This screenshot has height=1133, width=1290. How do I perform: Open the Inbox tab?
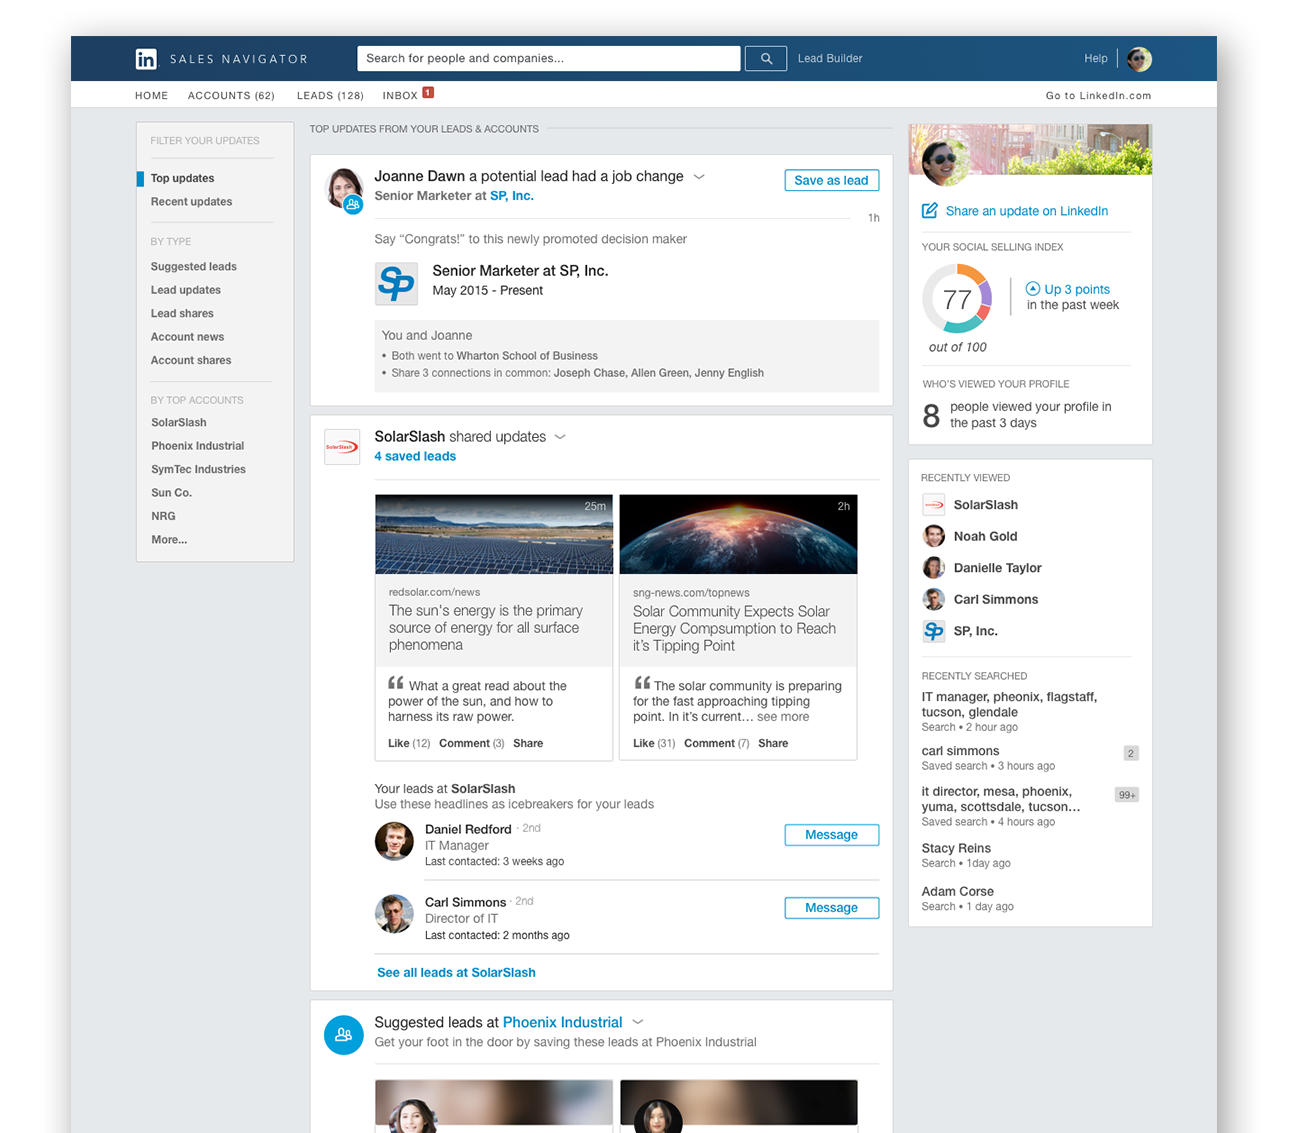(400, 96)
